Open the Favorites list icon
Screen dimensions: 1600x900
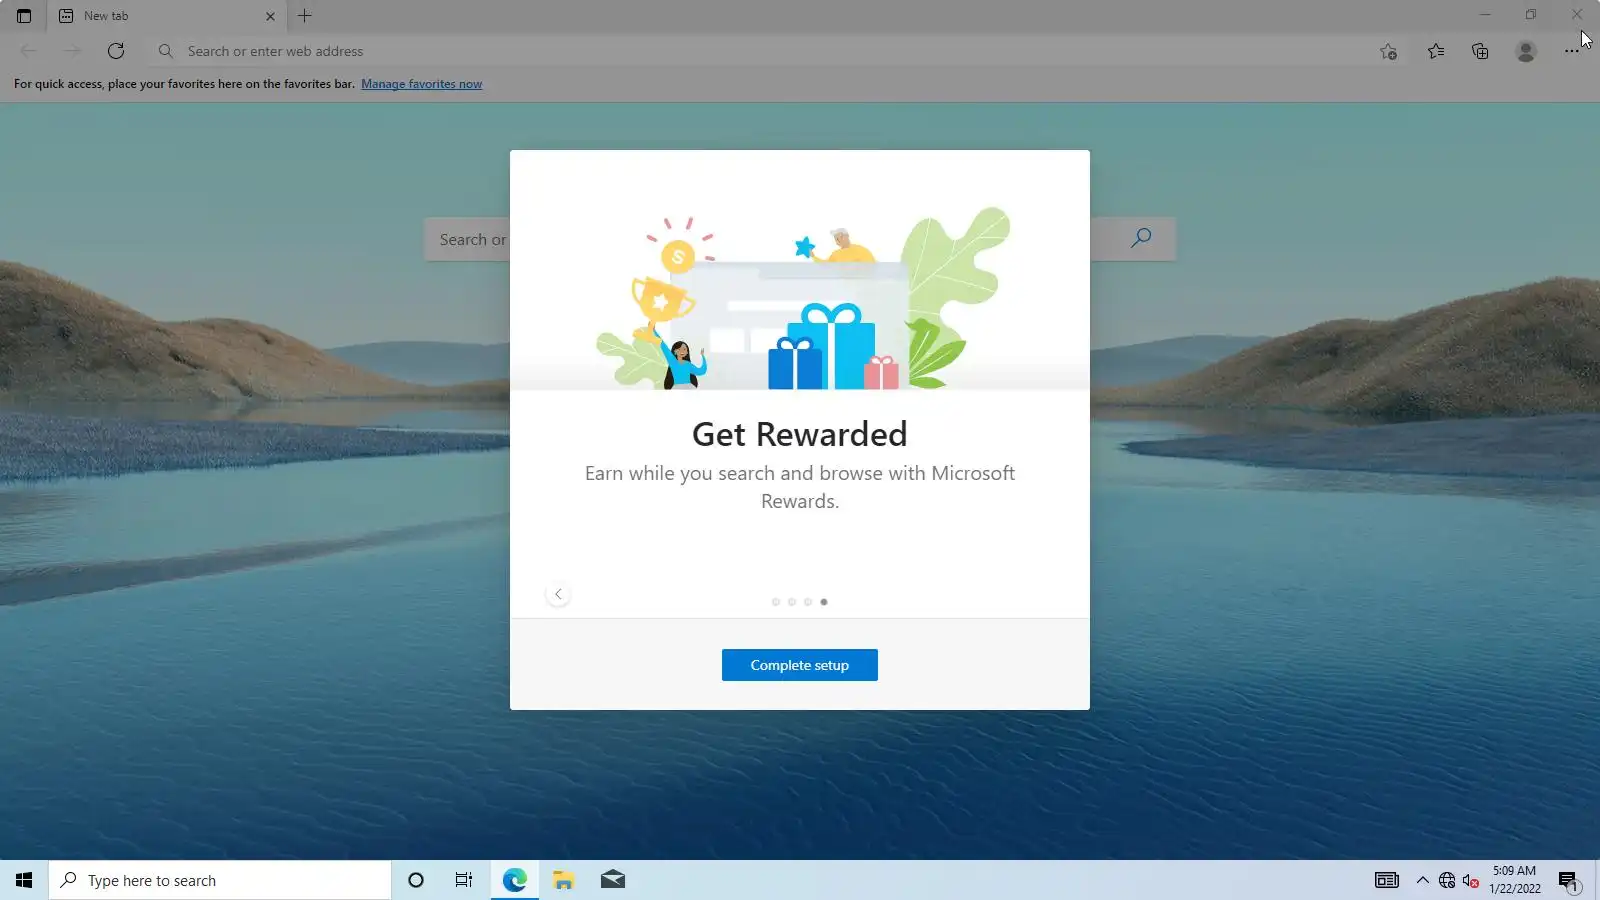point(1436,51)
